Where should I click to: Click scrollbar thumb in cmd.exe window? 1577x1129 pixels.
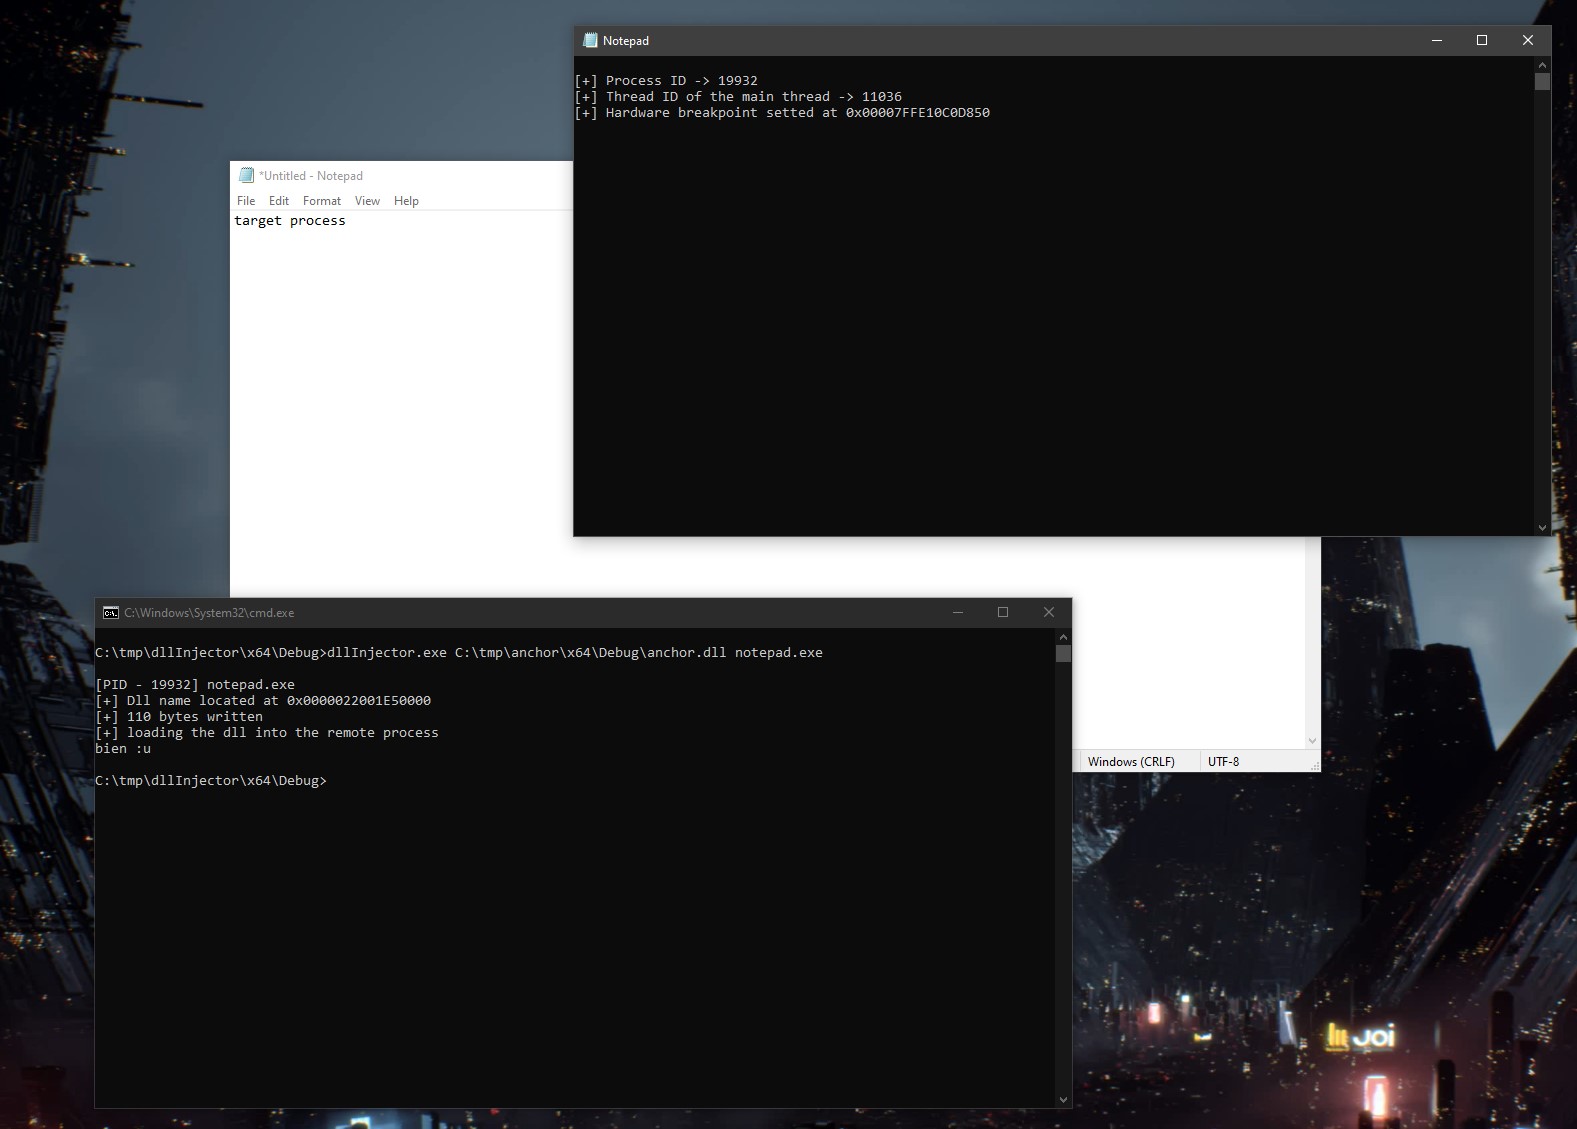point(1063,654)
